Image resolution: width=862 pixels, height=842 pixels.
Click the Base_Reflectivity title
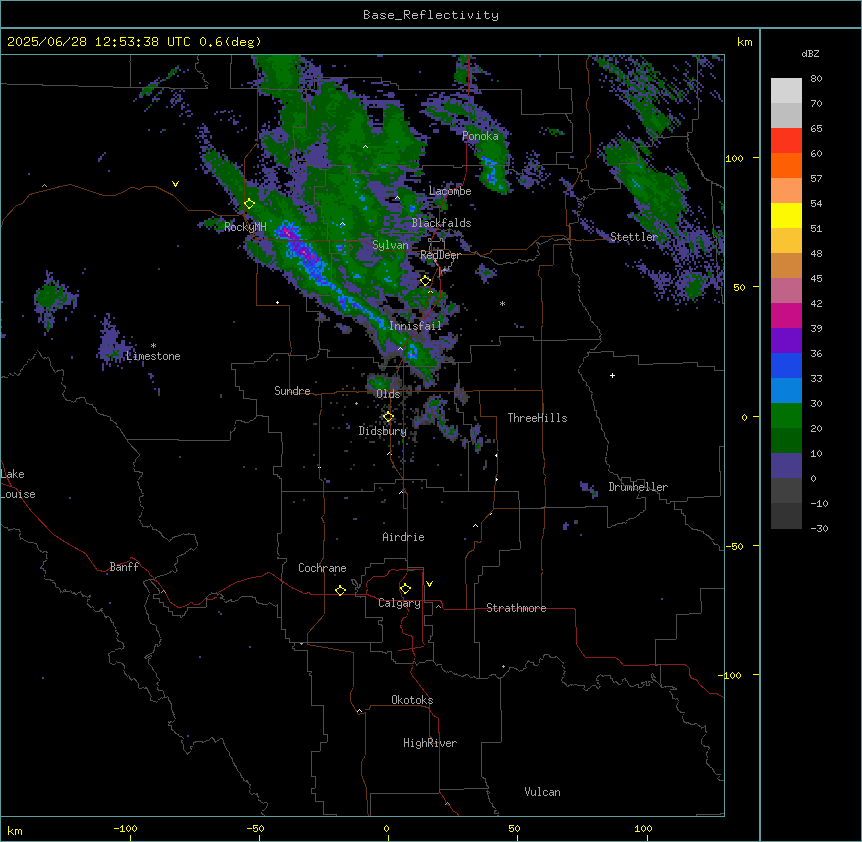click(x=431, y=15)
